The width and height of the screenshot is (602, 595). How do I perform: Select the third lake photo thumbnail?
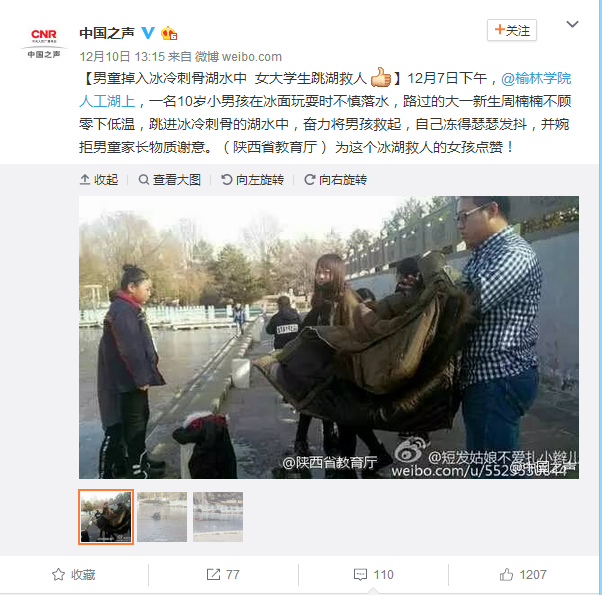pos(218,517)
